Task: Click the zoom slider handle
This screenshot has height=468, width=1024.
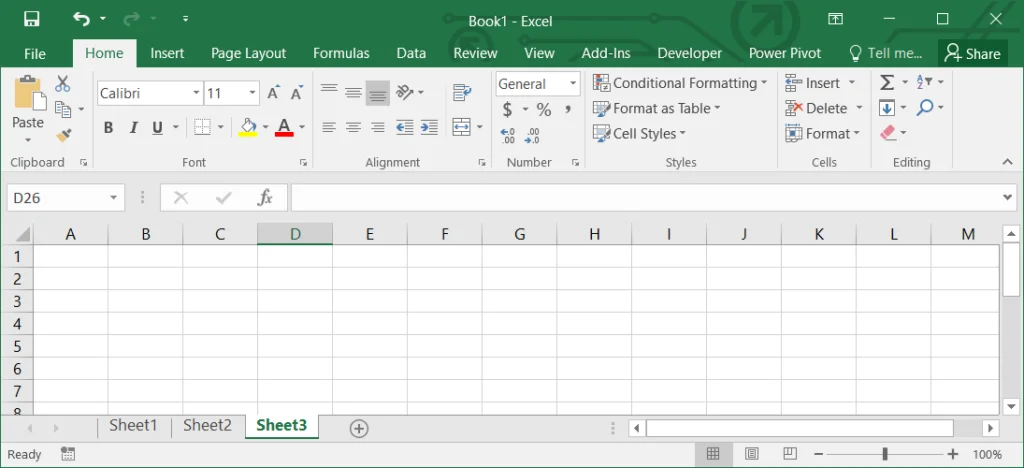Action: click(885, 454)
